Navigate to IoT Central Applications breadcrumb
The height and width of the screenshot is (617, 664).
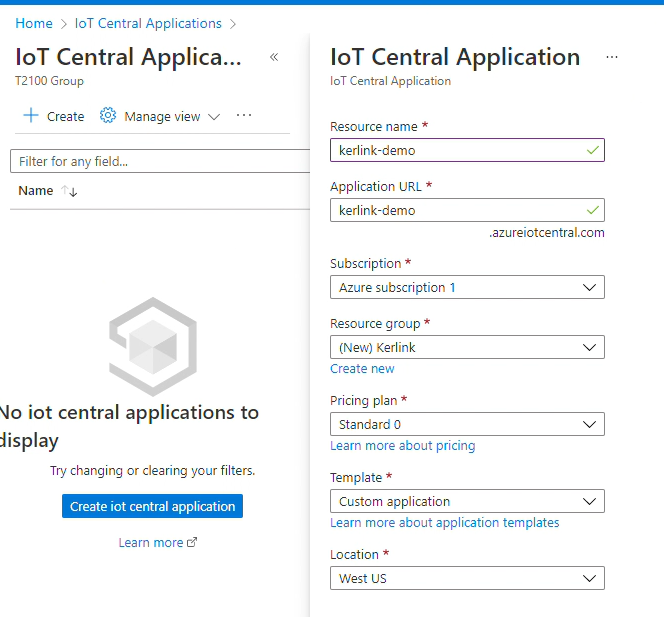click(148, 23)
